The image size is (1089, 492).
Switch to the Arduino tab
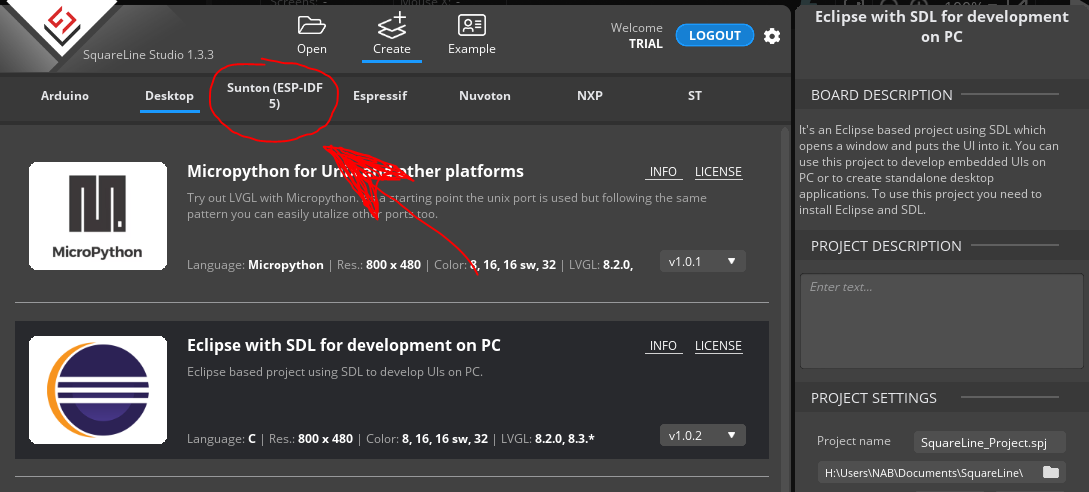65,96
